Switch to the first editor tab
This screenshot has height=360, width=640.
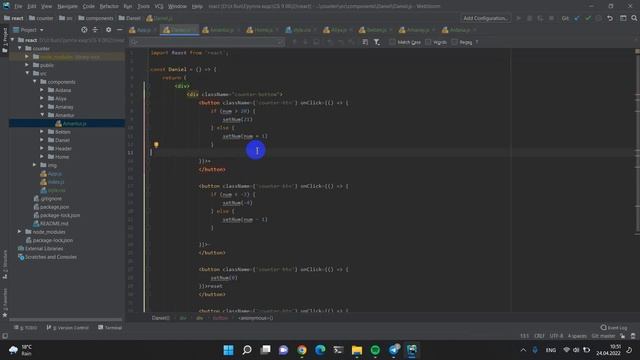[143, 30]
